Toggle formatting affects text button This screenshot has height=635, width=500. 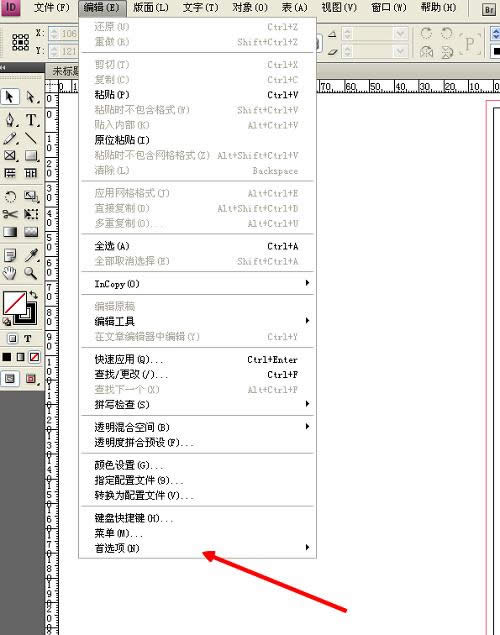point(28,339)
